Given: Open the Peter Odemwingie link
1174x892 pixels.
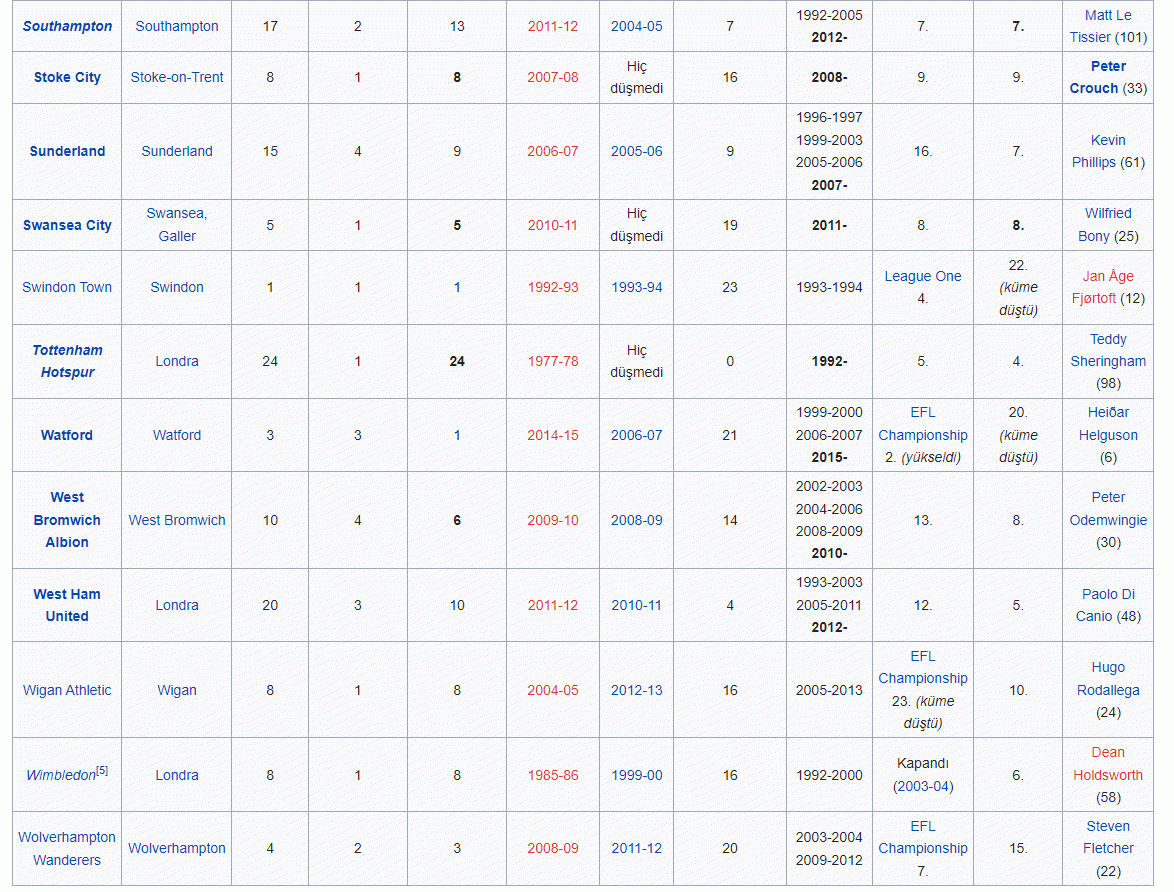Looking at the screenshot, I should click(x=1108, y=509).
